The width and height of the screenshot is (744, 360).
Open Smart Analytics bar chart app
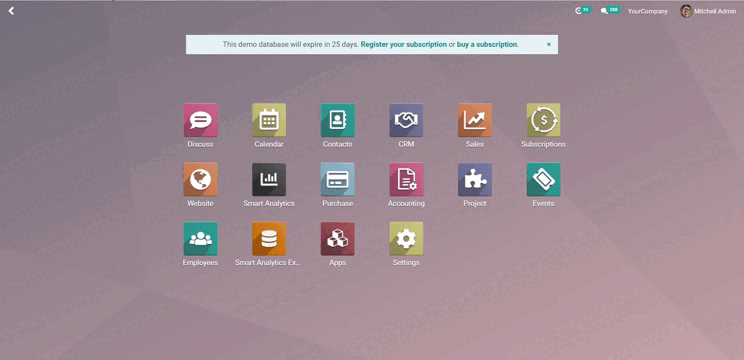click(x=269, y=179)
